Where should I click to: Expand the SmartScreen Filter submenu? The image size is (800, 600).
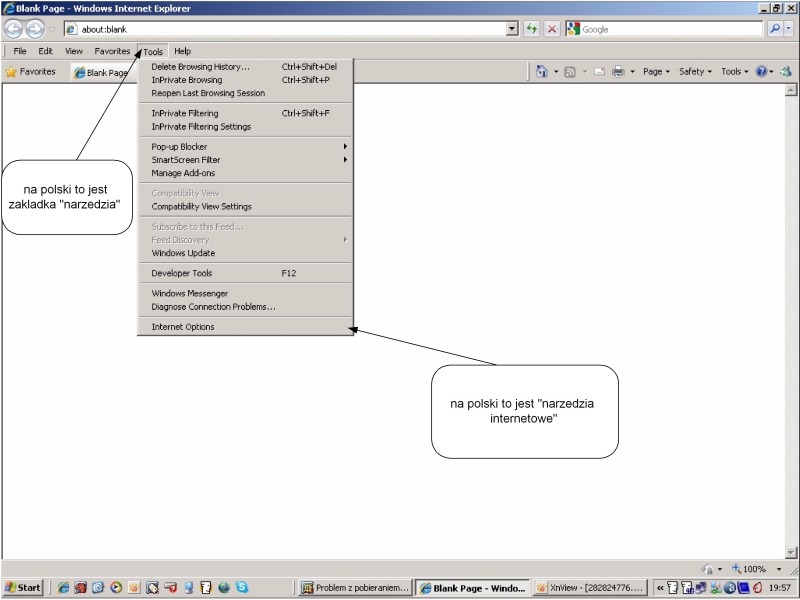point(245,160)
